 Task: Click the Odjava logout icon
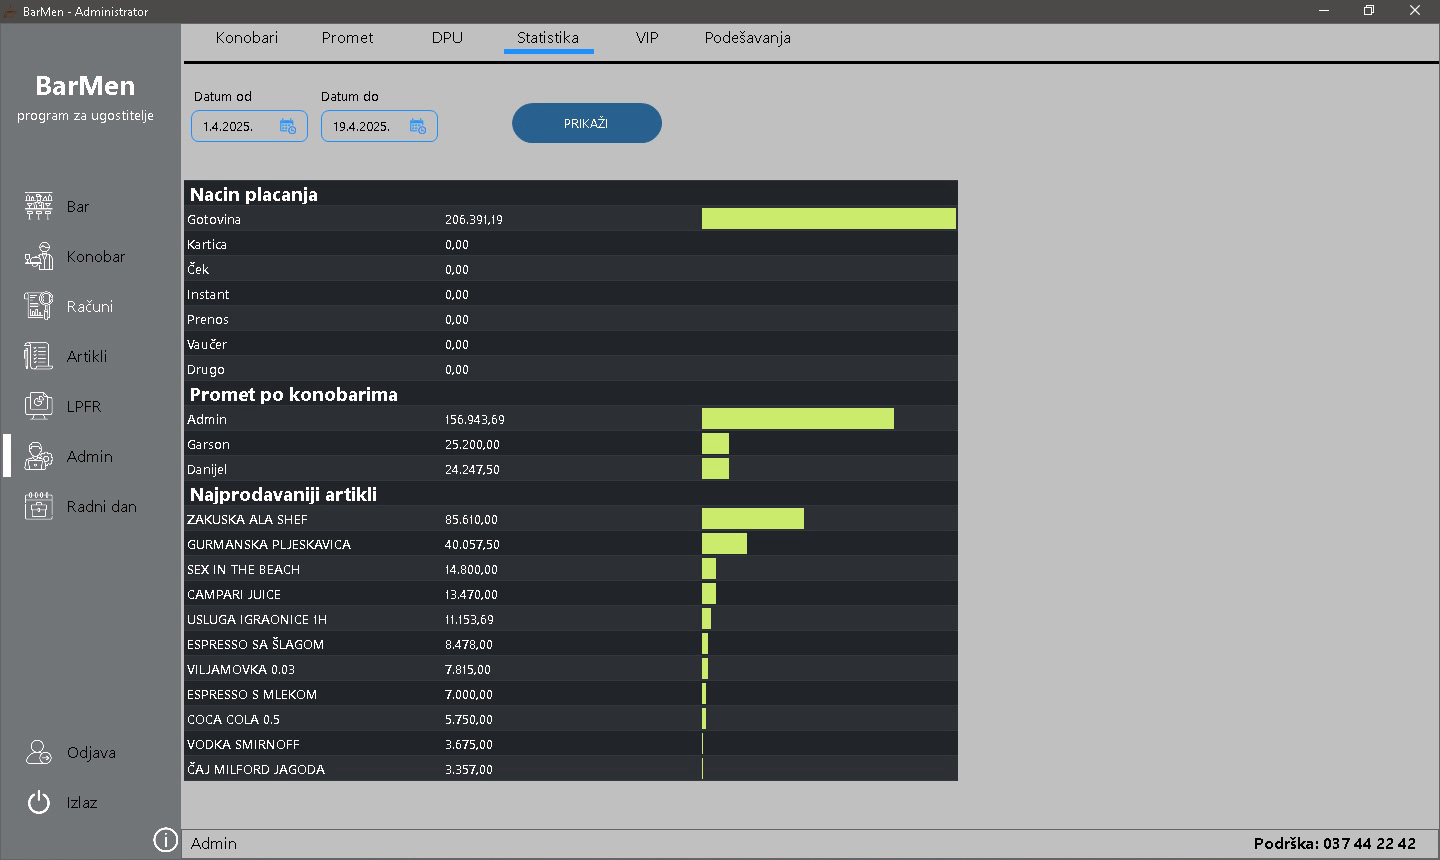38,752
